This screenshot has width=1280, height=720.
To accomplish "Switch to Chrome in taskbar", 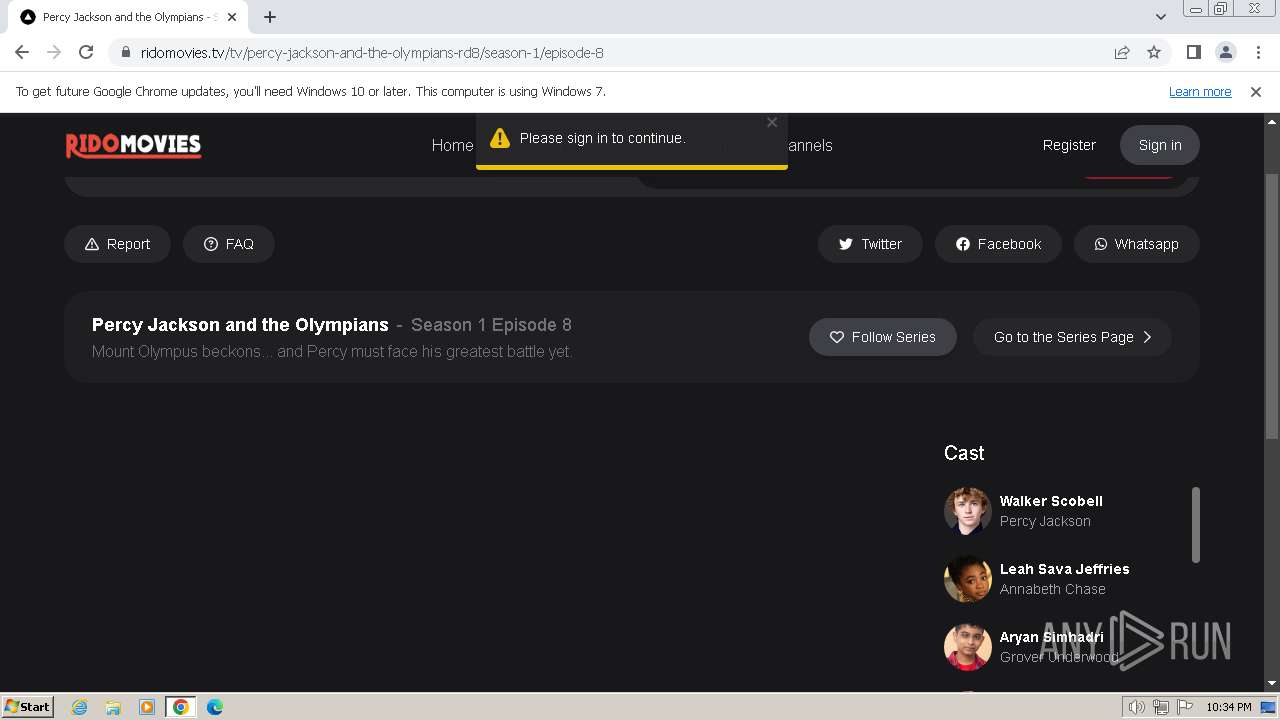I will pyautogui.click(x=181, y=707).
